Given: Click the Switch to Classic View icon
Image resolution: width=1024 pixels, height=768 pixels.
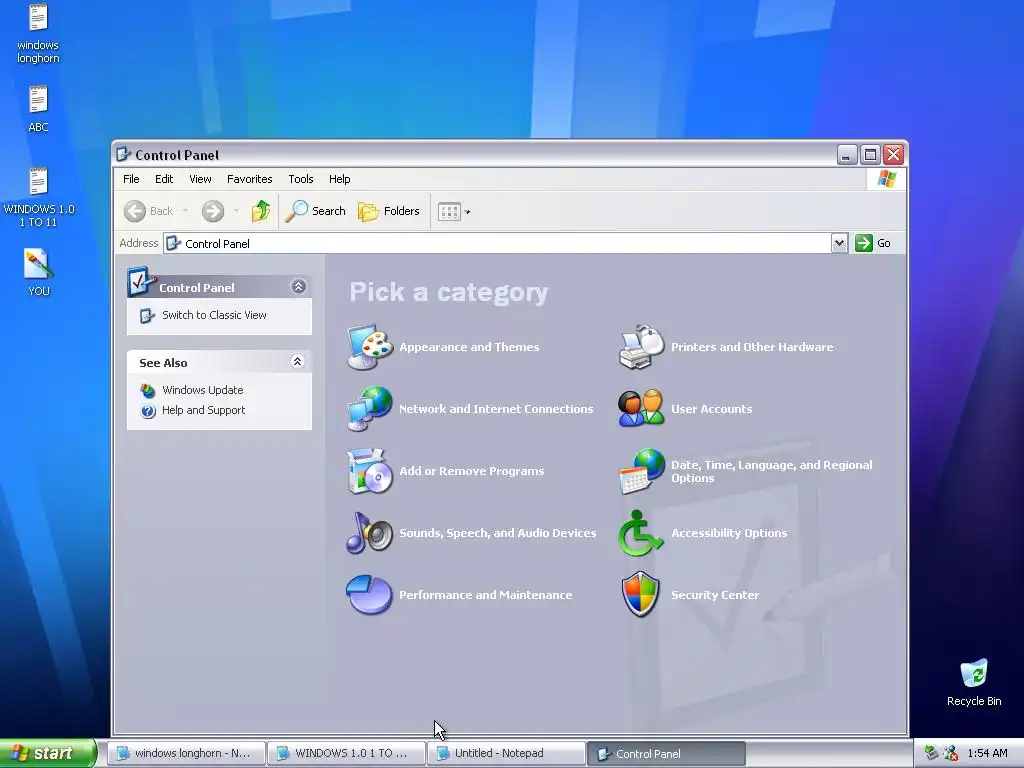Looking at the screenshot, I should [147, 315].
